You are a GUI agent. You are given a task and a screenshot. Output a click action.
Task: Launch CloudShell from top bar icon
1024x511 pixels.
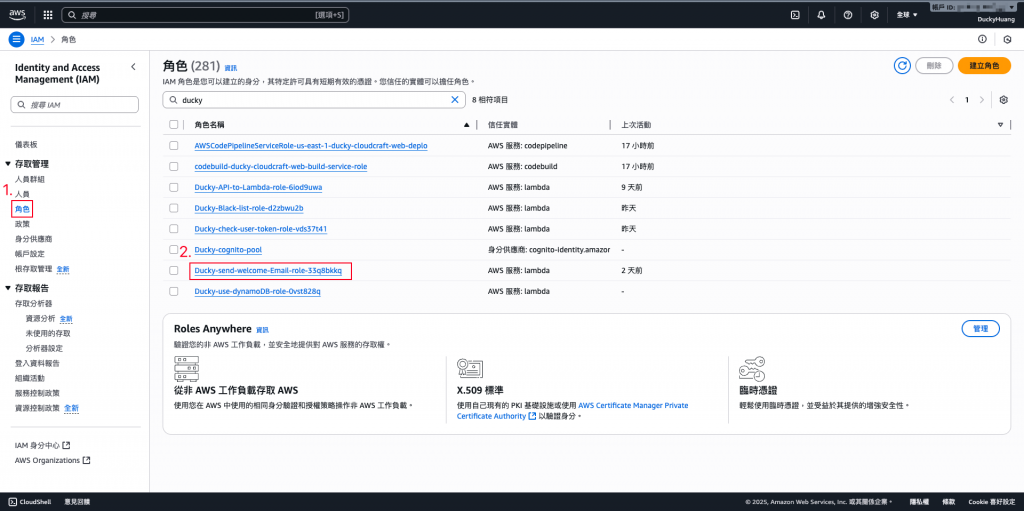tap(795, 14)
